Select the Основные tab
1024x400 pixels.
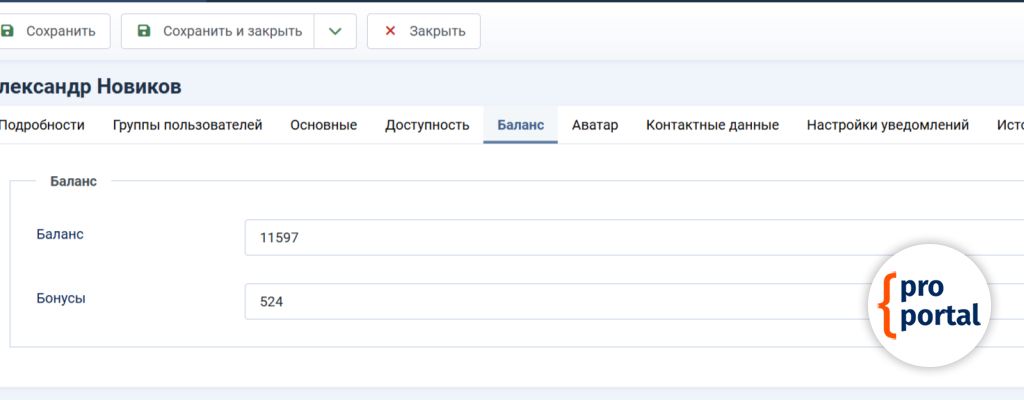[x=323, y=125]
